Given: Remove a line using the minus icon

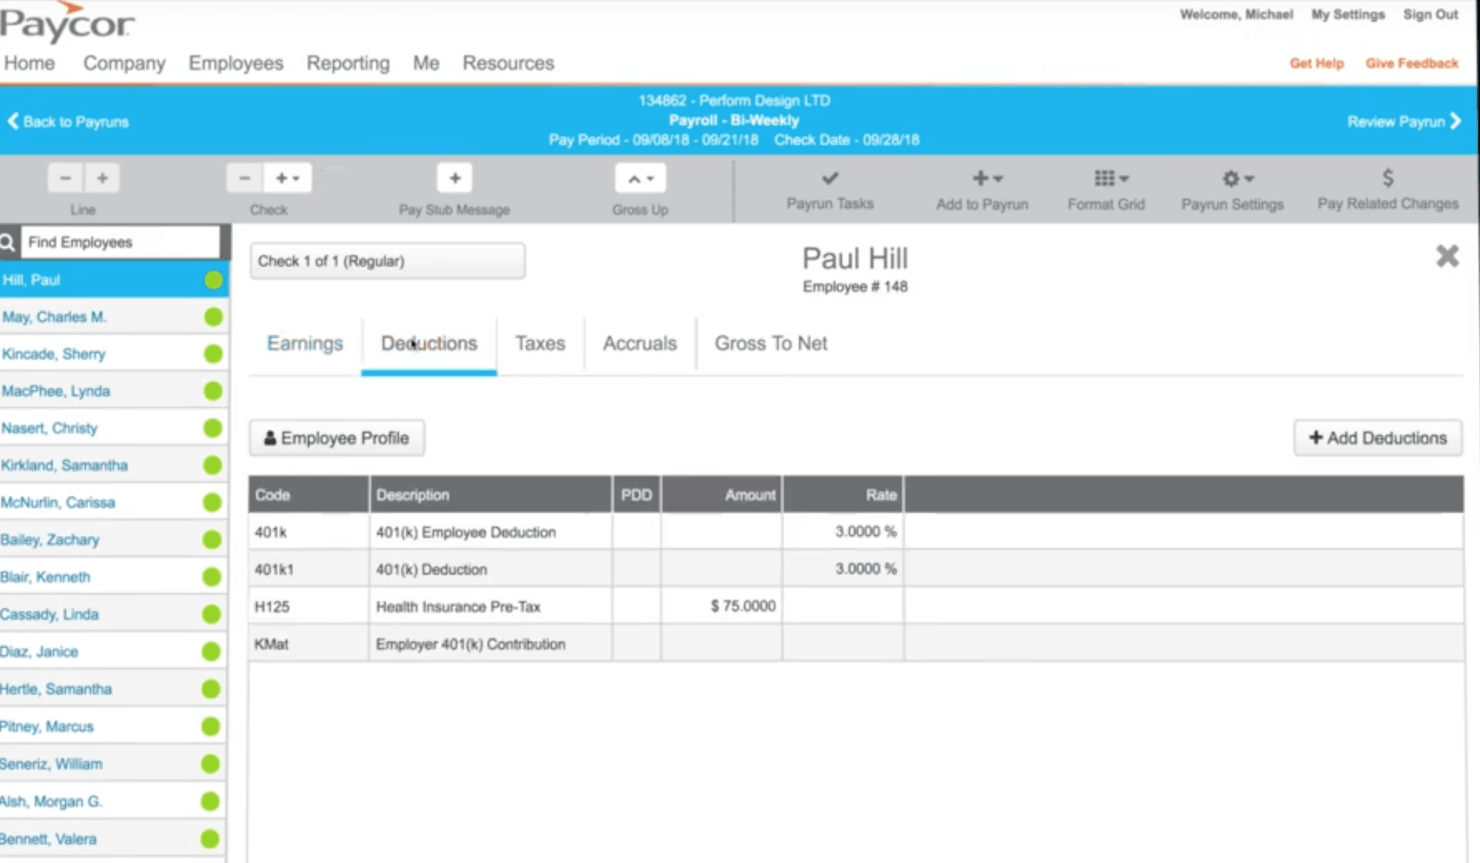Looking at the screenshot, I should point(65,178).
